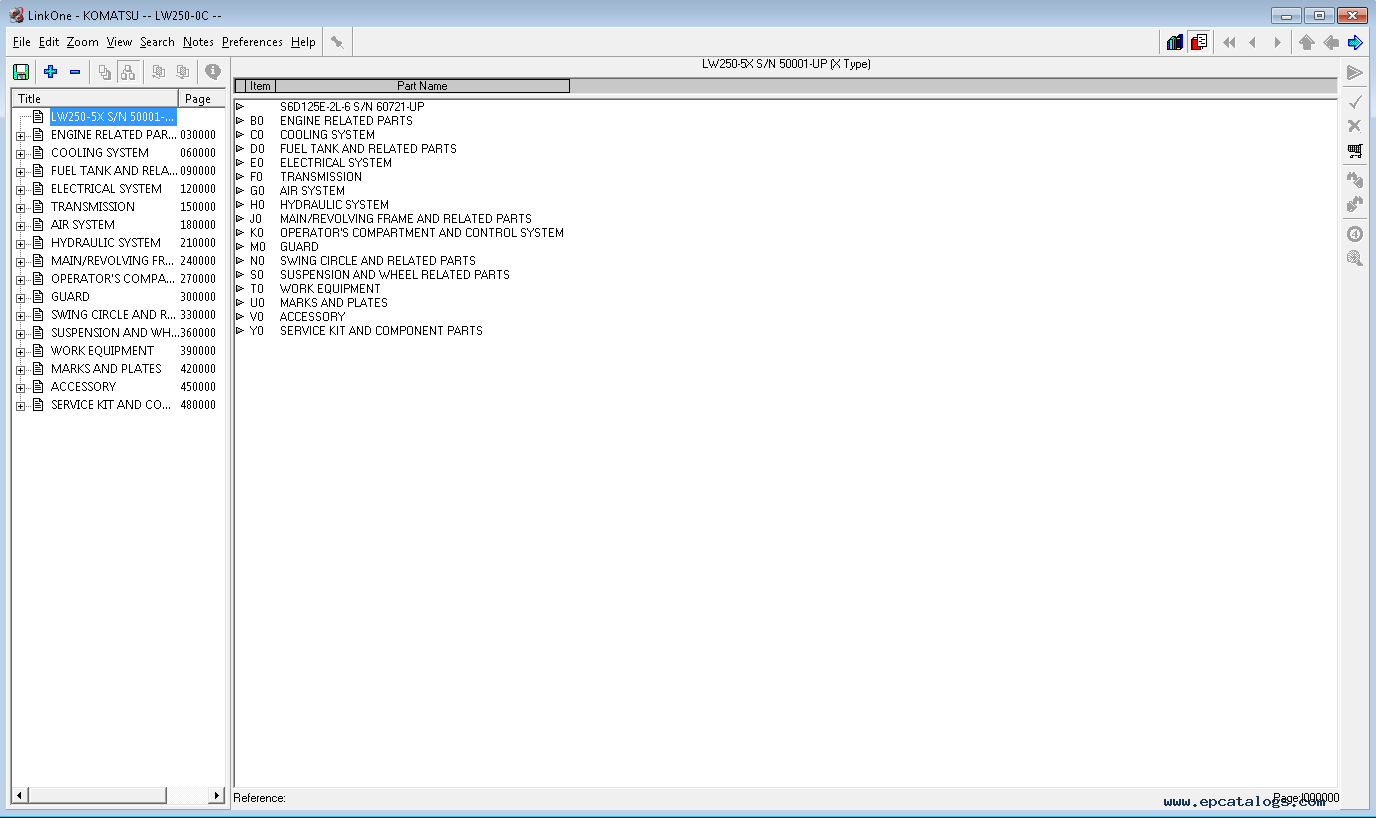Click right arrow of tree horizontal scrollbar
1376x818 pixels.
pos(217,795)
